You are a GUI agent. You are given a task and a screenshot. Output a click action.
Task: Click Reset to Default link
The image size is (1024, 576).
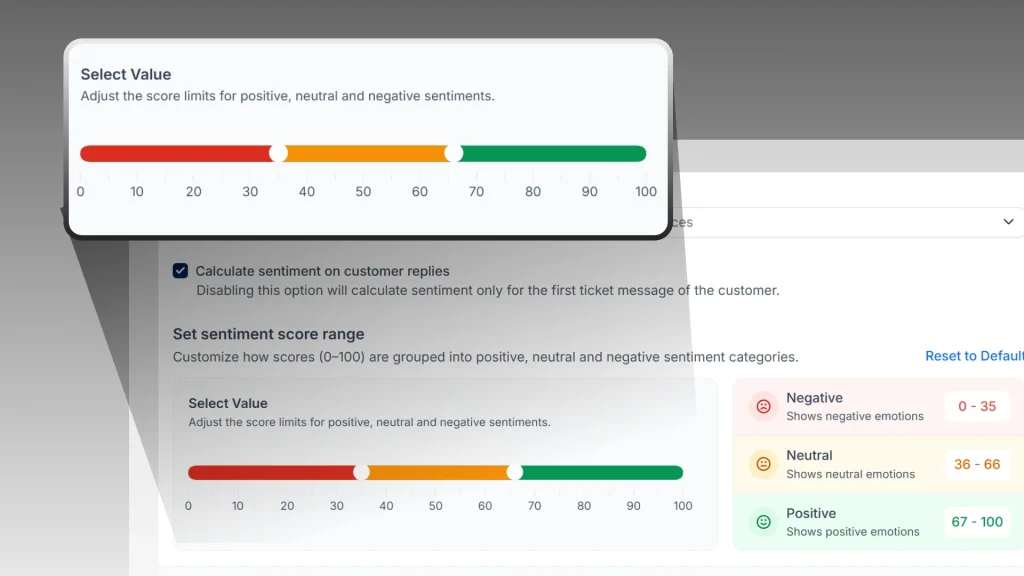974,356
